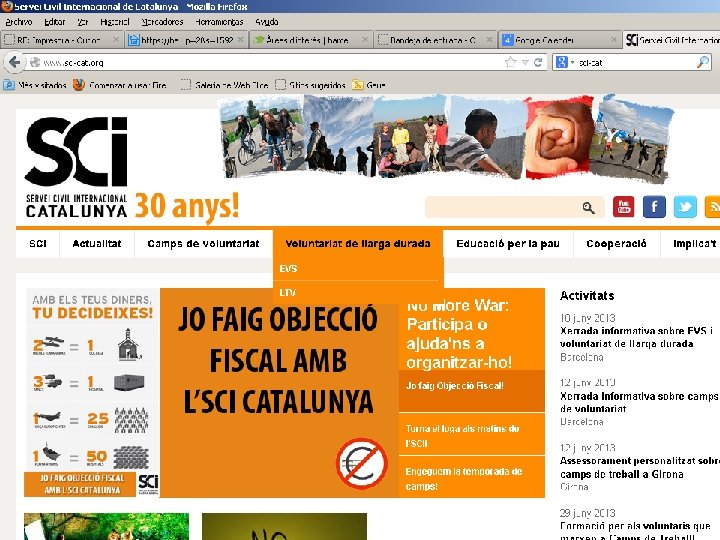Viewport: 720px width, 540px height.
Task: Open the SCI Twitter profile icon
Action: point(685,207)
